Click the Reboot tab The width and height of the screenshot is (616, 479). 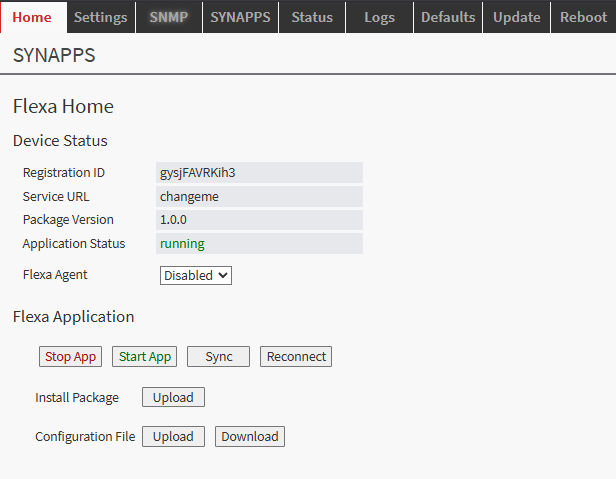tap(583, 17)
